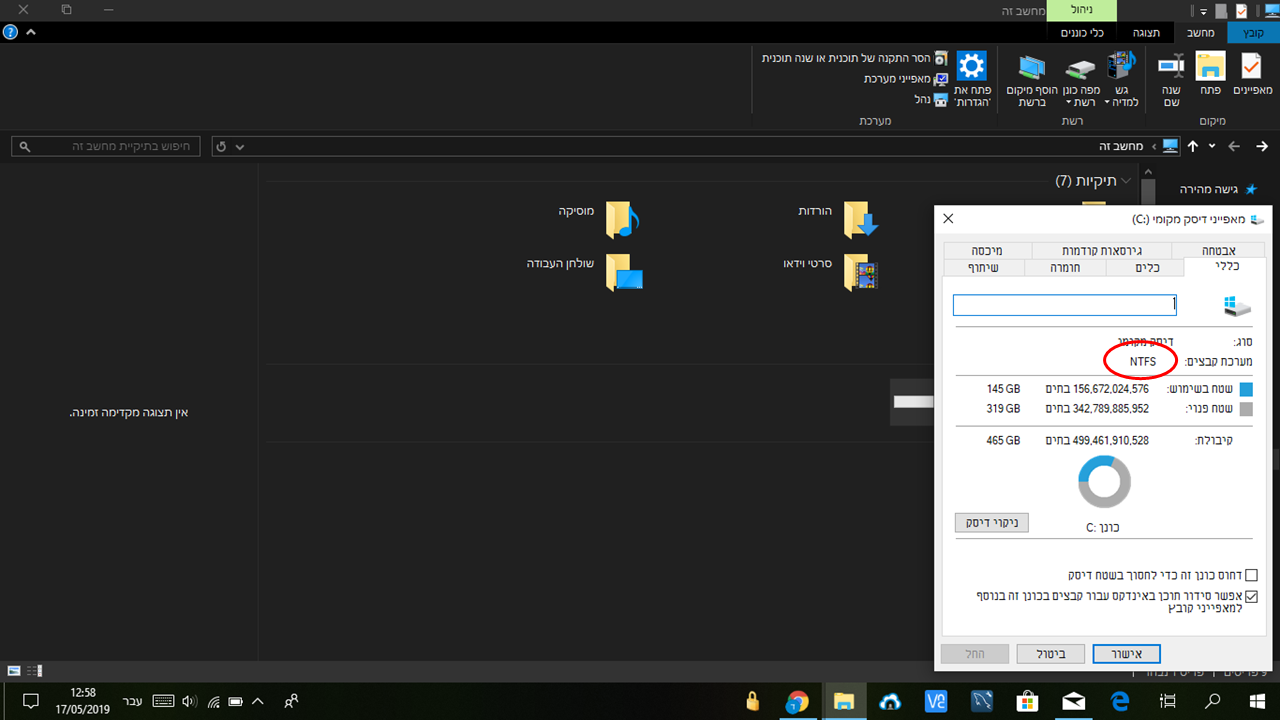The height and width of the screenshot is (720, 1280).
Task: Click the taskbar search magnifier icon
Action: [x=1213, y=701]
